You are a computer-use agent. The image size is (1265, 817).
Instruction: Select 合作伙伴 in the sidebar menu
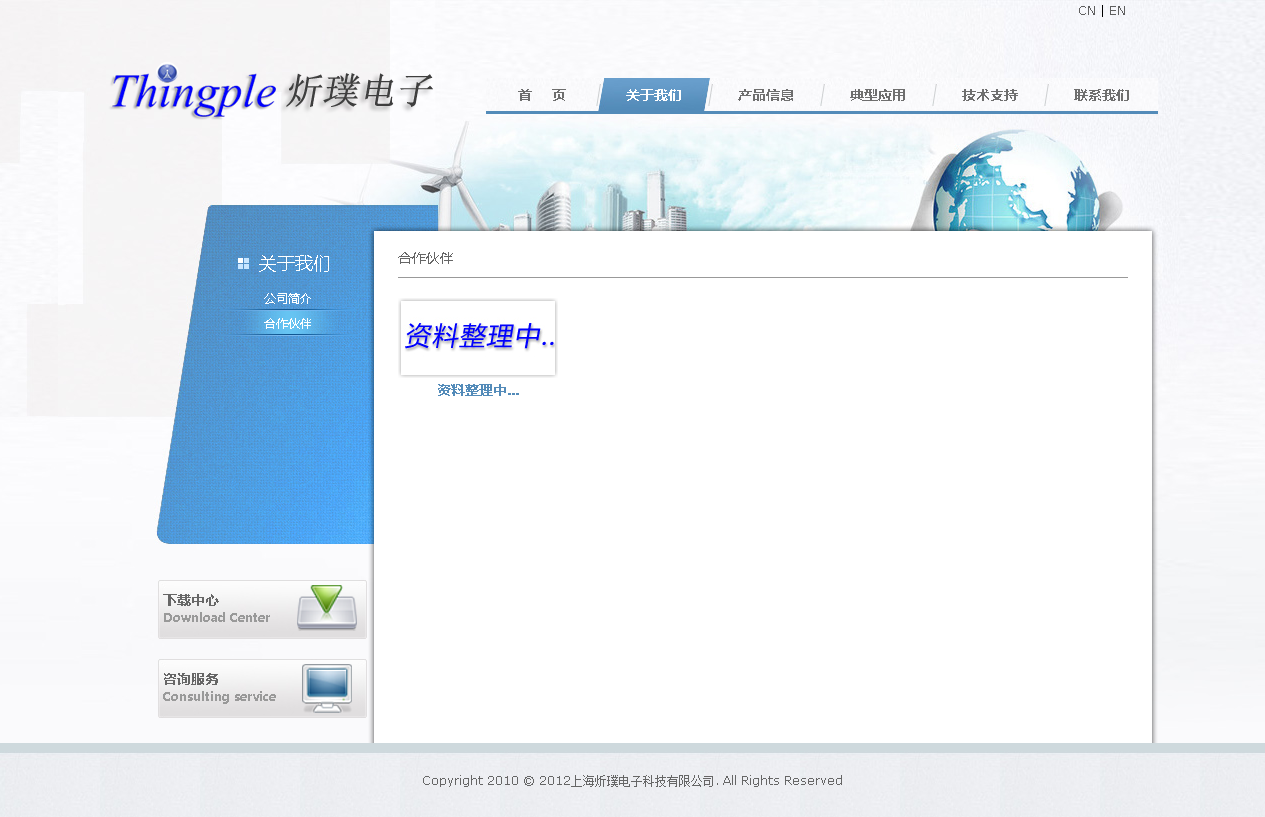coord(287,324)
